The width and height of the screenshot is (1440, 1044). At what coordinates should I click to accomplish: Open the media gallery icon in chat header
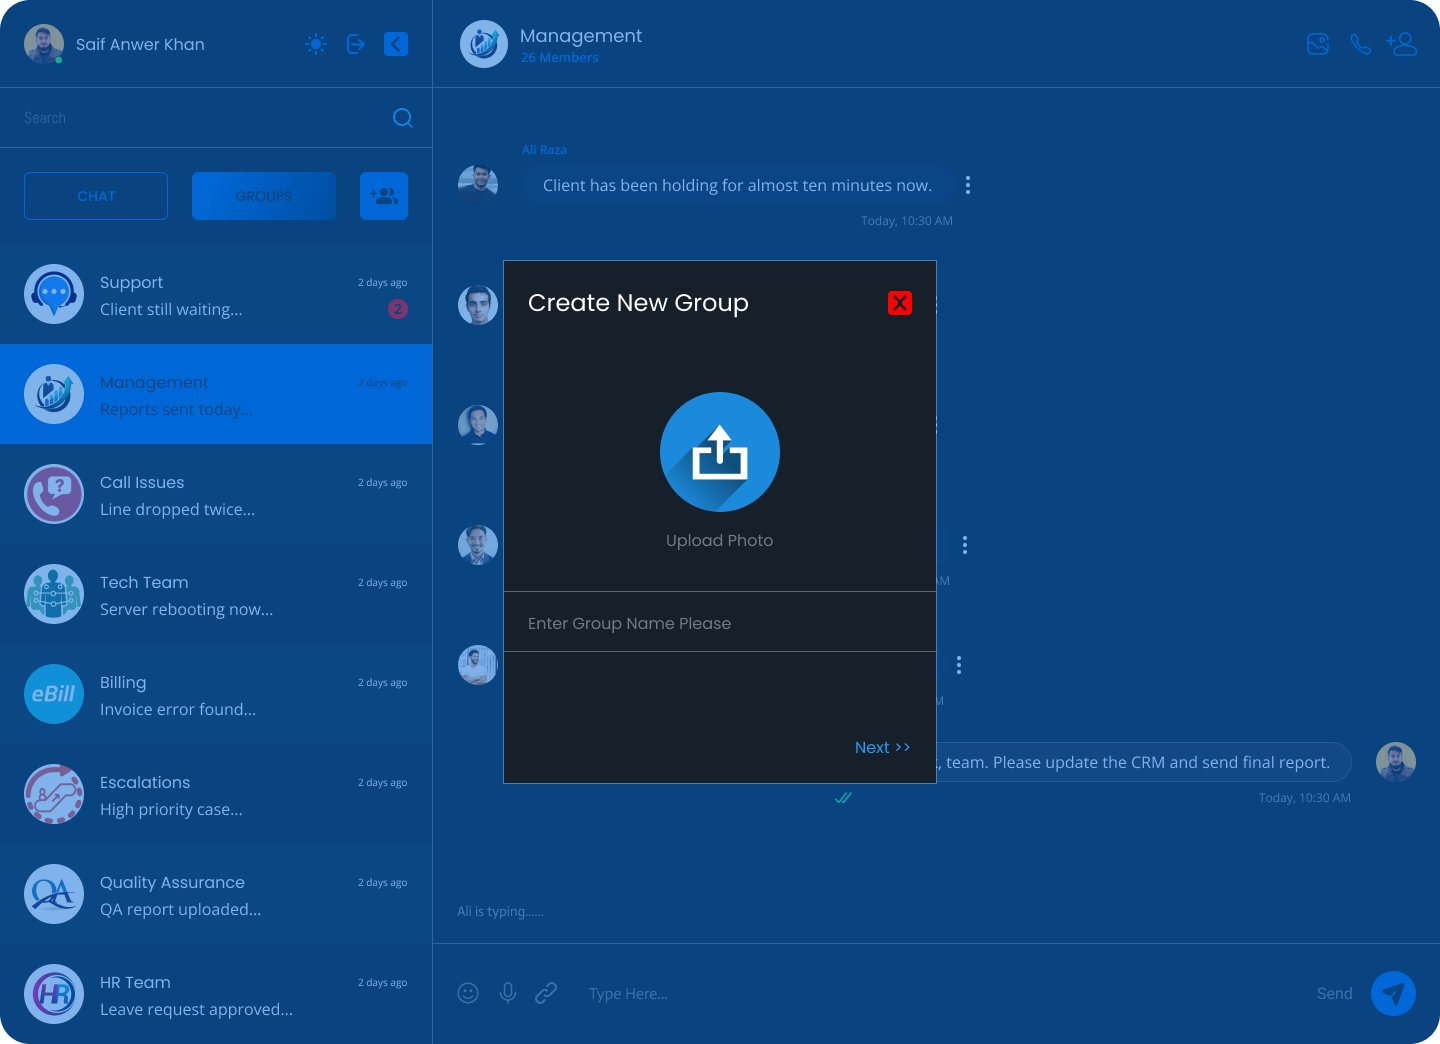[1318, 44]
